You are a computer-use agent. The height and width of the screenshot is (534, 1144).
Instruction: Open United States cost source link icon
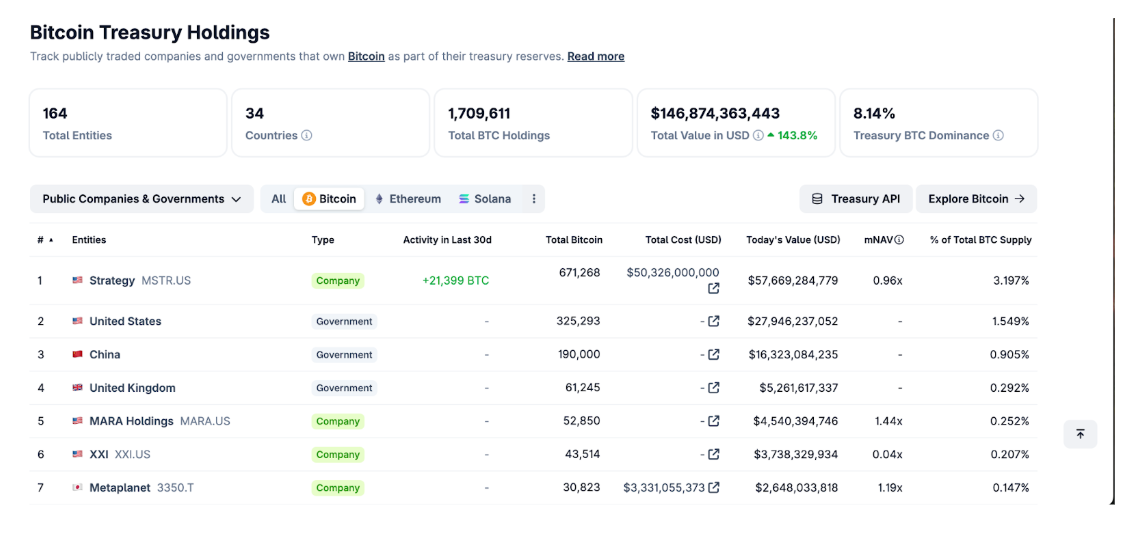[x=714, y=321]
